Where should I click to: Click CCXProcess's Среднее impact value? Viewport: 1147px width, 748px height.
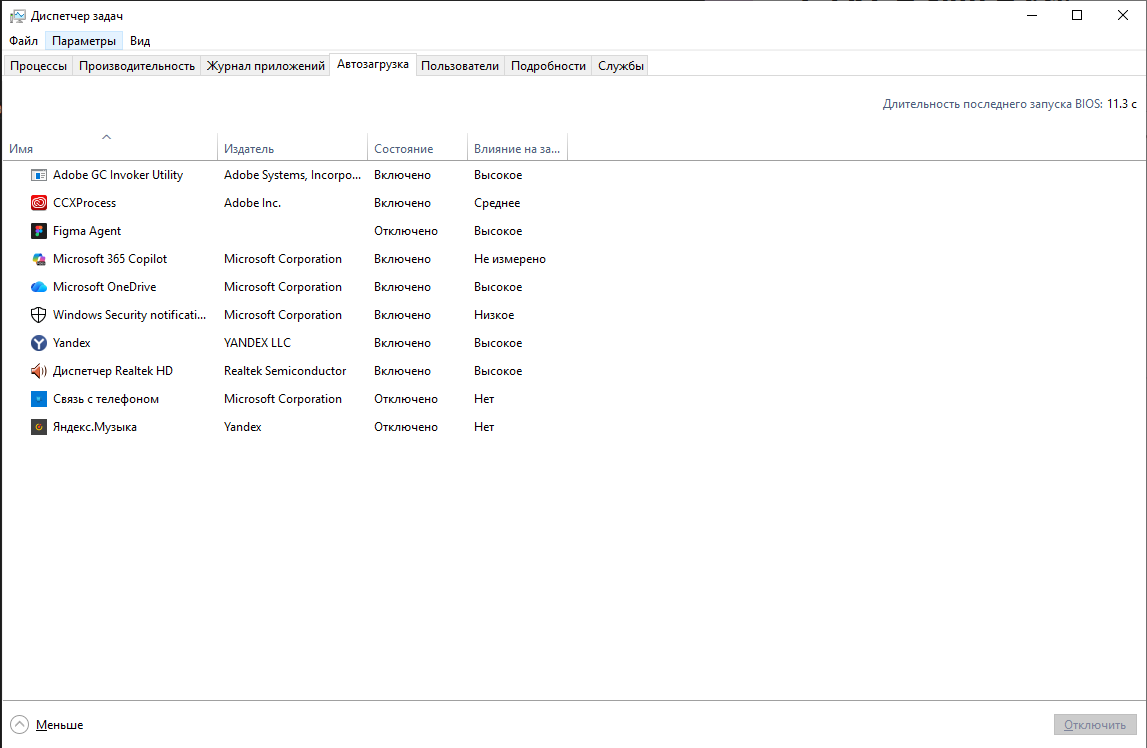[497, 203]
